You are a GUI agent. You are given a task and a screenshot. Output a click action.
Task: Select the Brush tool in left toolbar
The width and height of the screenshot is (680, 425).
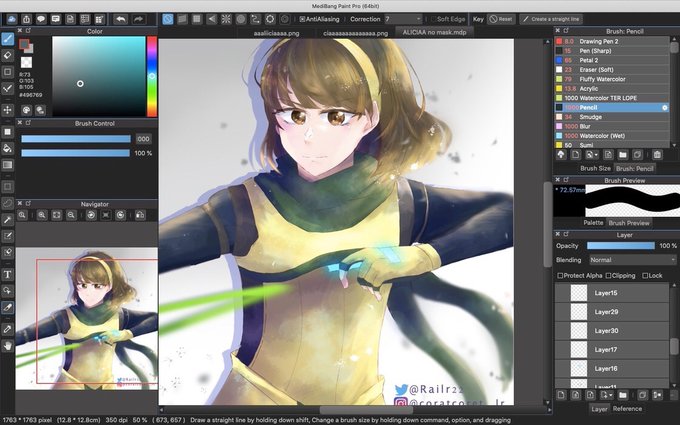click(x=7, y=39)
